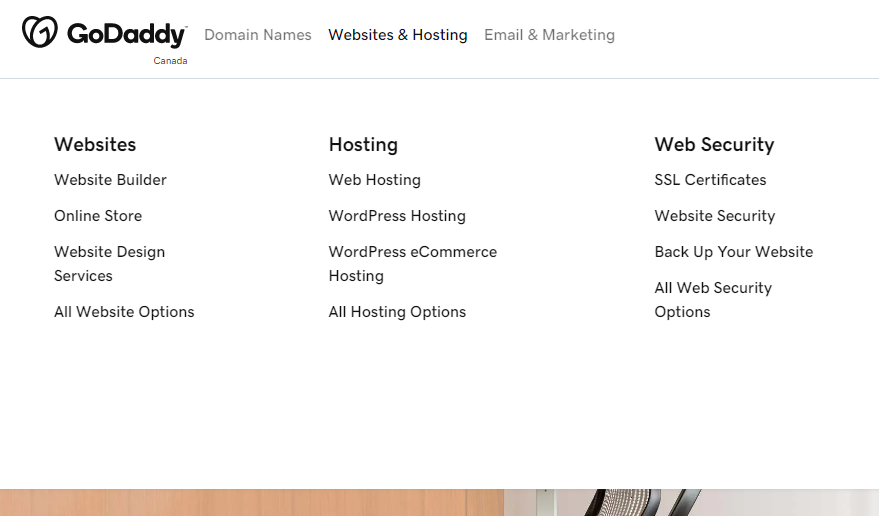View All Hosting Options

pyautogui.click(x=397, y=312)
